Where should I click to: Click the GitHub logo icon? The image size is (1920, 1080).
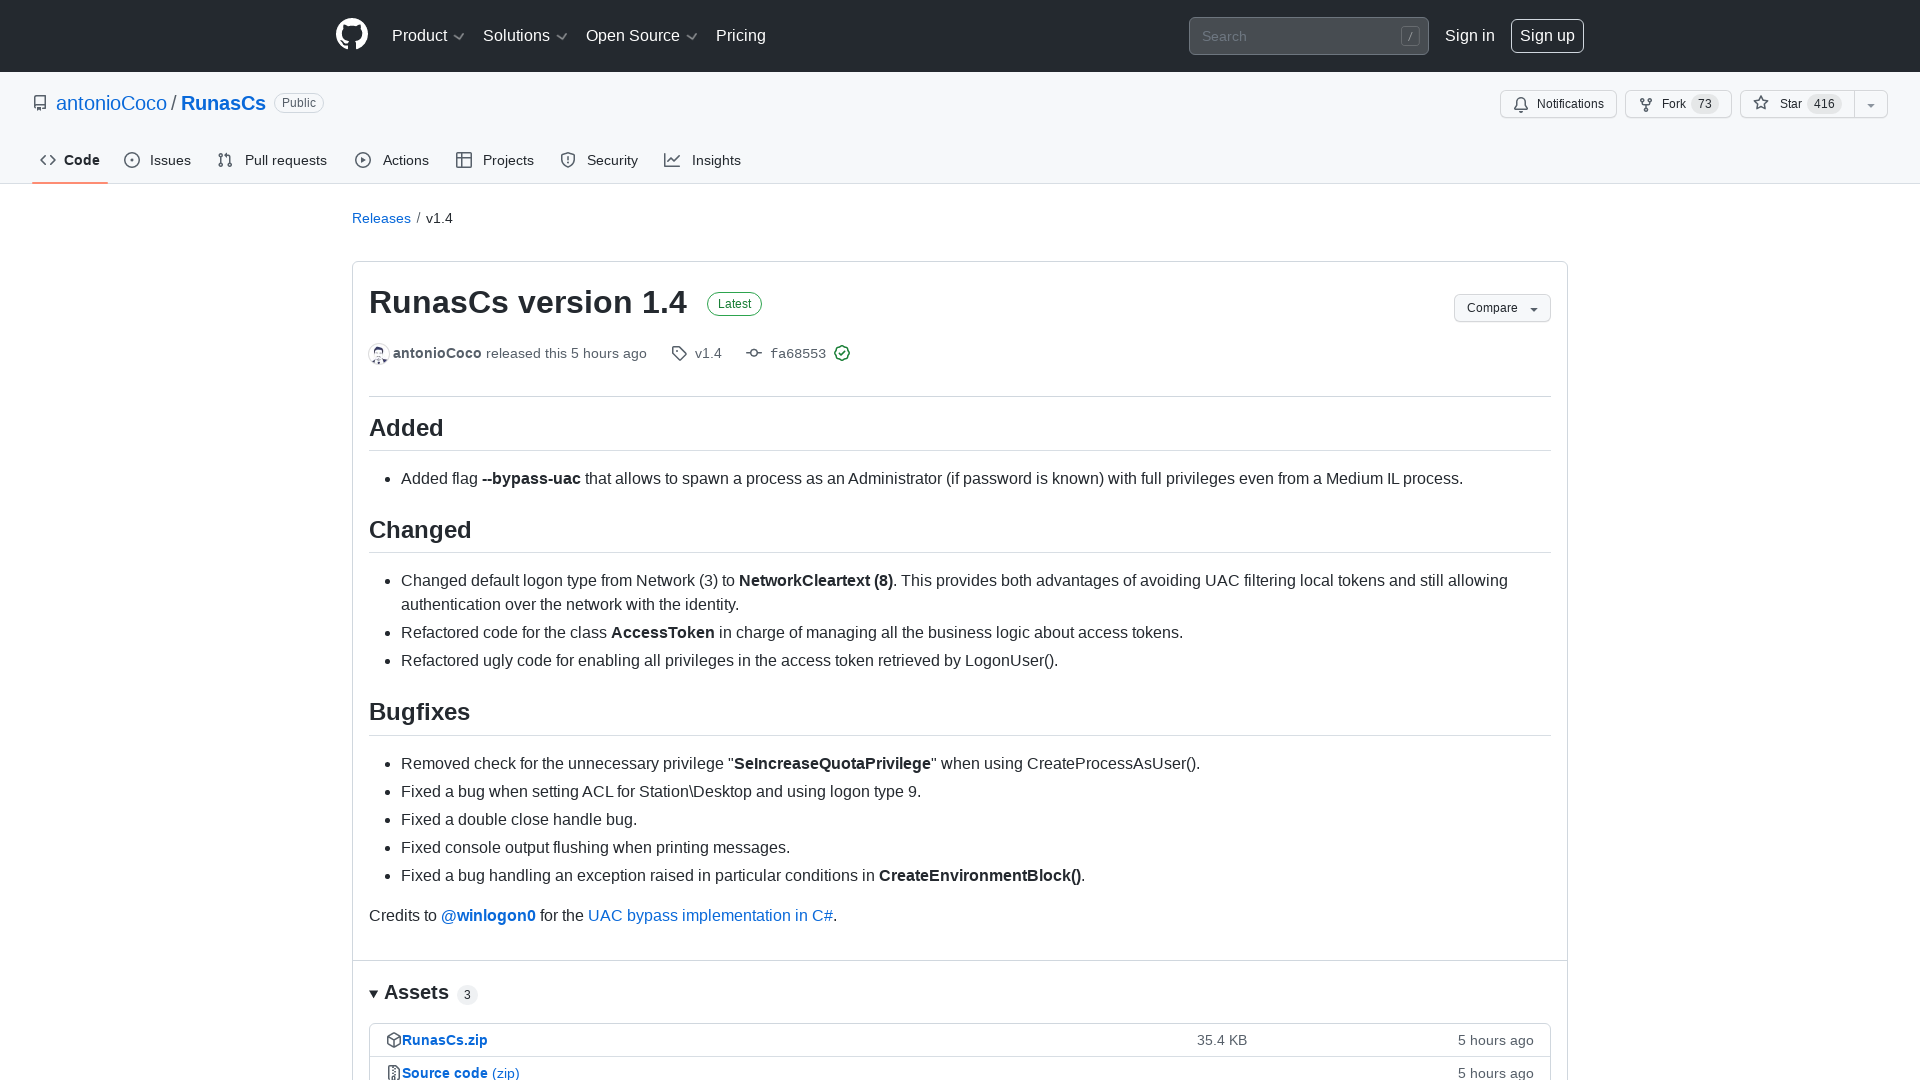pos(351,35)
